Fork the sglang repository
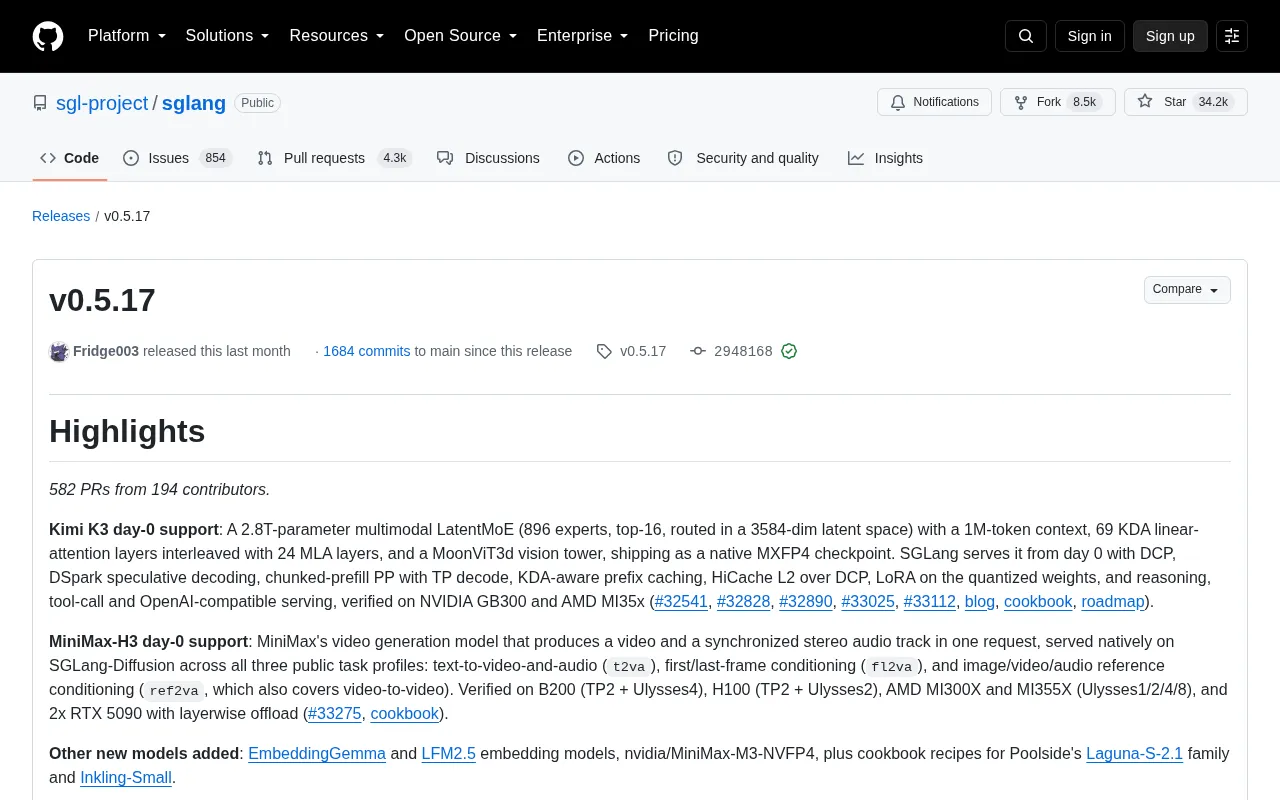The image size is (1280, 800). 1057,102
